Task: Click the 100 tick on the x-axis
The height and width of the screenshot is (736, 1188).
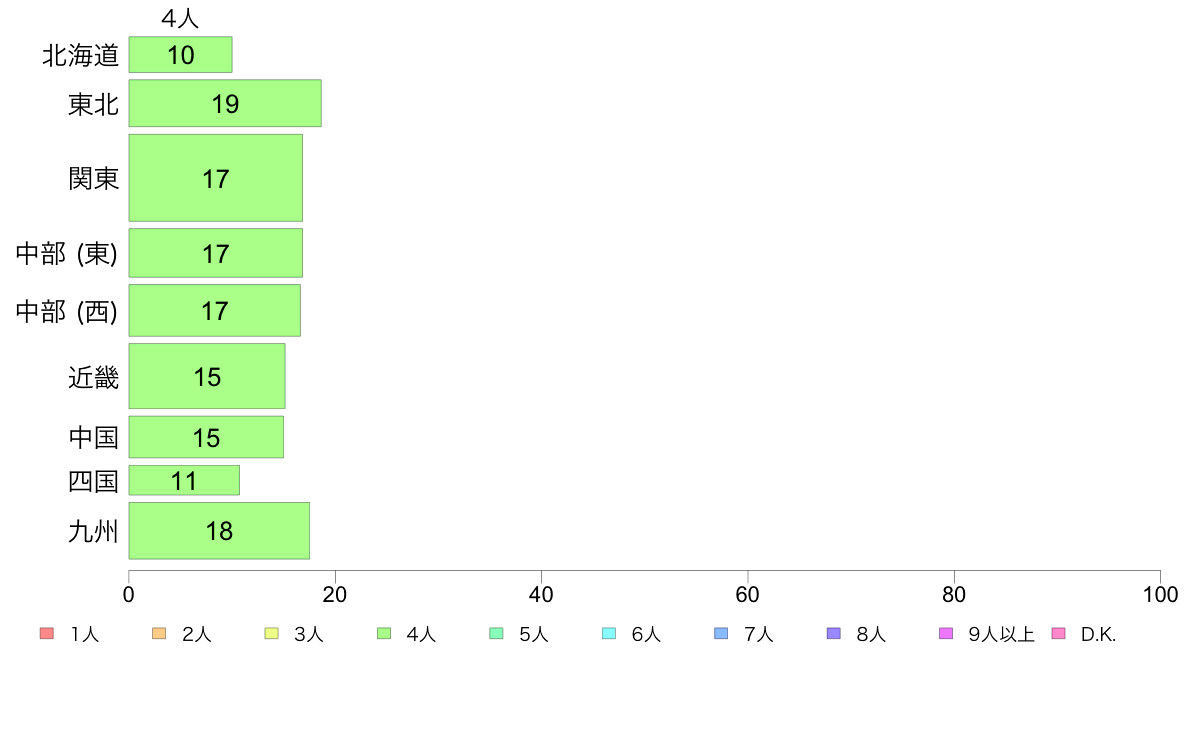Action: [x=1160, y=594]
